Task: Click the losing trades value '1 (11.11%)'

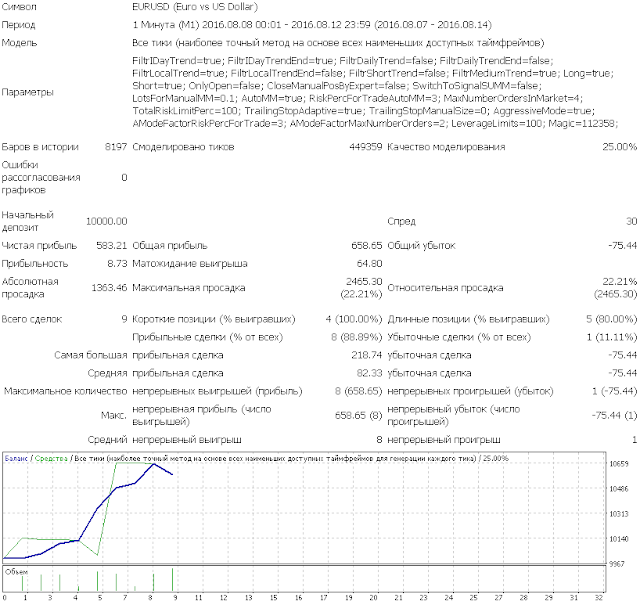Action: [612, 337]
